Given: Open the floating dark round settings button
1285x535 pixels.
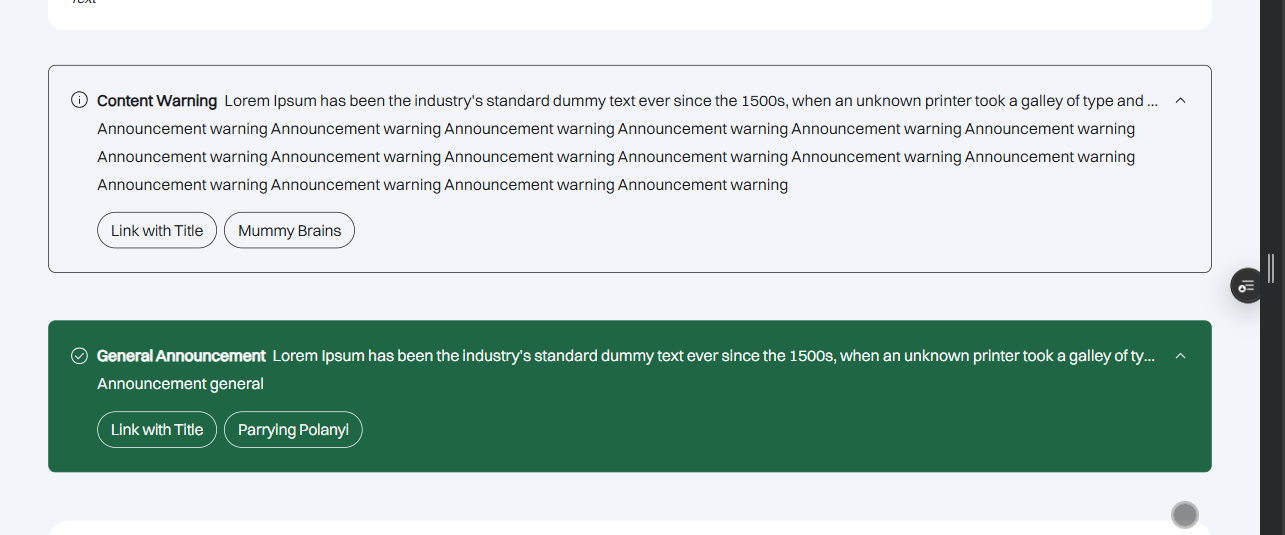Looking at the screenshot, I should (x=1246, y=286).
